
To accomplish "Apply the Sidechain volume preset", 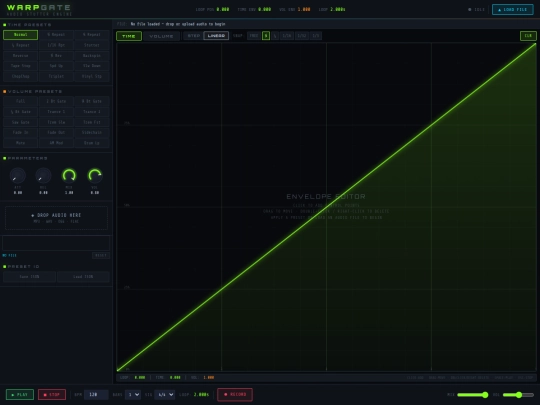I will pyautogui.click(x=92, y=132).
